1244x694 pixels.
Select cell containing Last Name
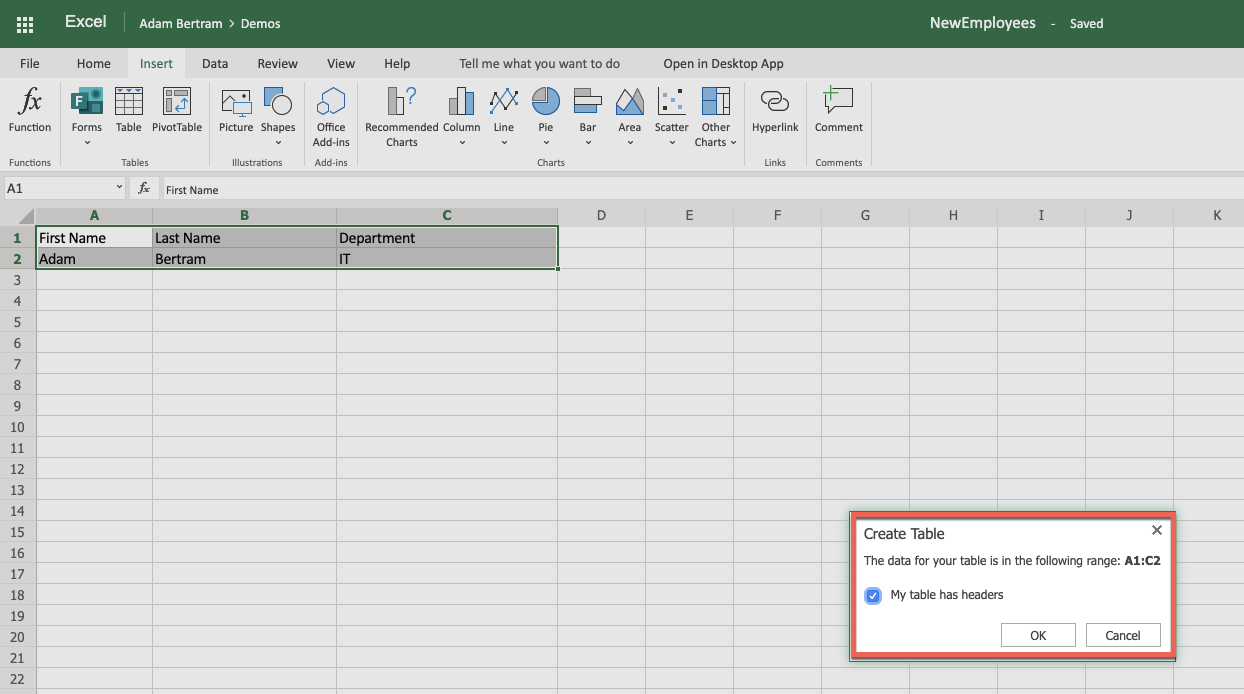tap(244, 238)
